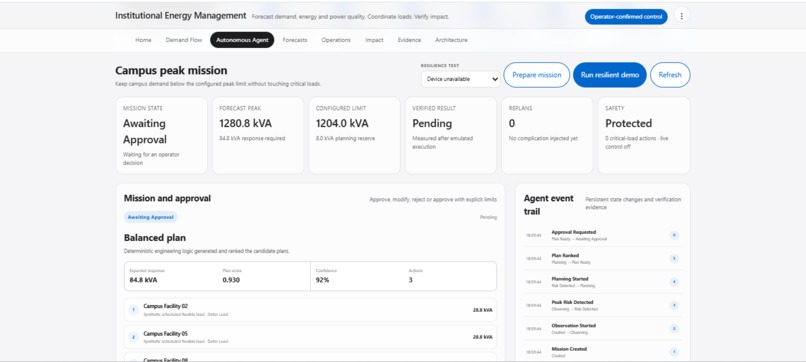
Task: Click the Plan Ranked event entry
Action: 602,259
